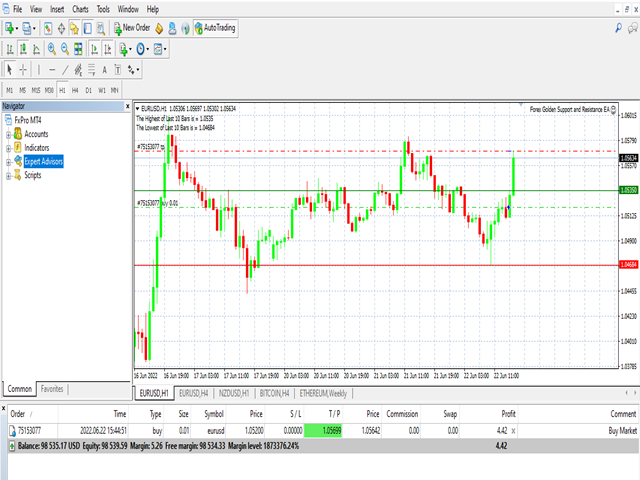Select the Crosshair tool
This screenshot has width=640, height=480.
pyautogui.click(x=23, y=70)
